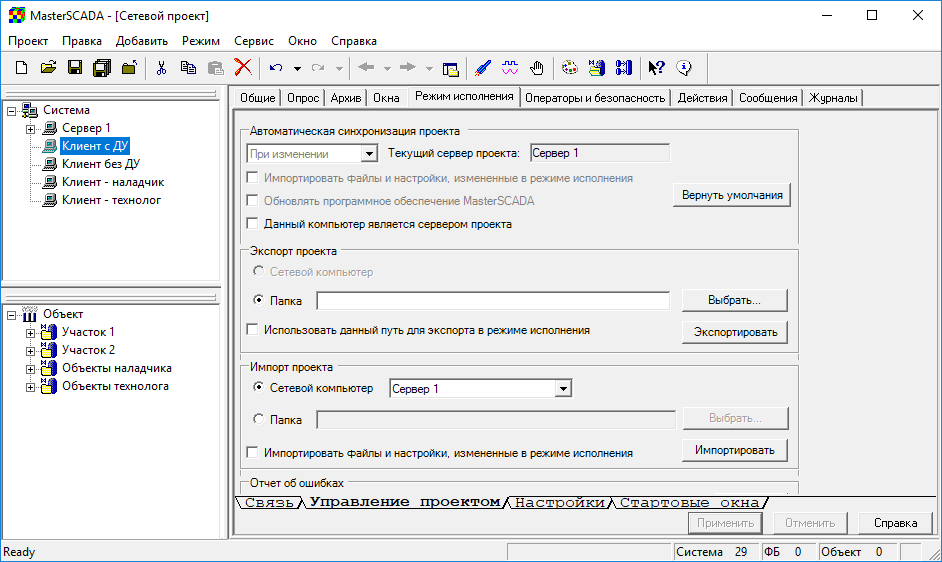
Task: Open the Режим menu
Action: (x=201, y=41)
